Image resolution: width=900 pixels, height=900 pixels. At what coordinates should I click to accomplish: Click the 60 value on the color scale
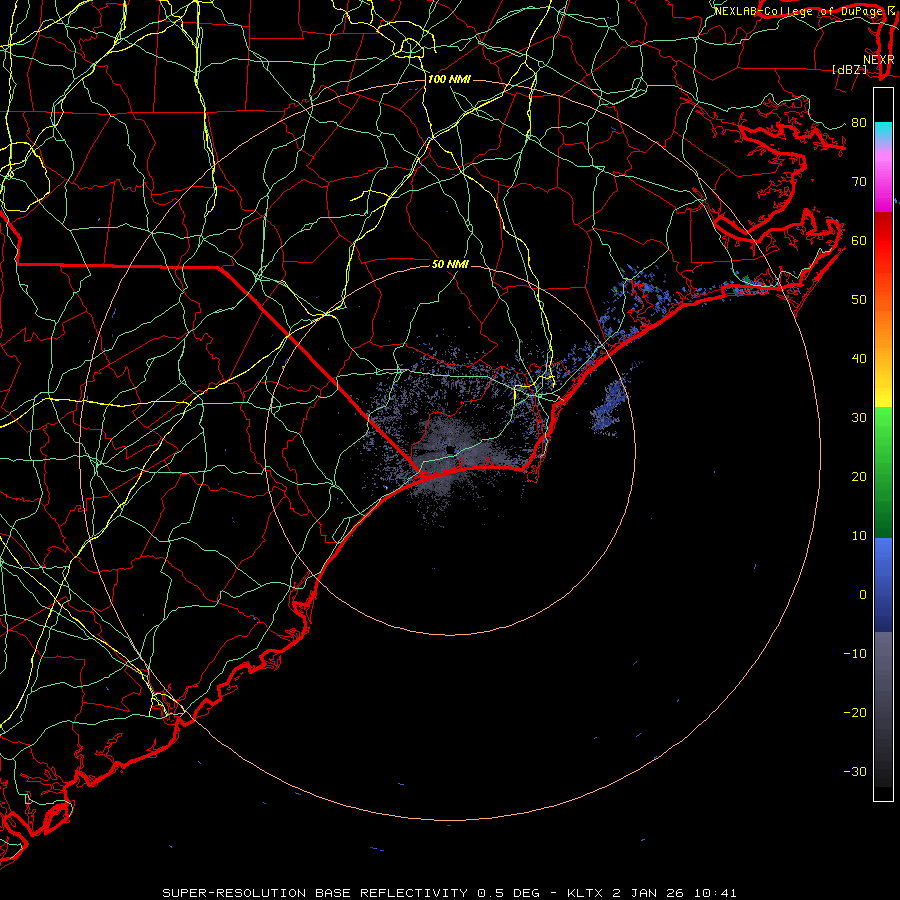pyautogui.click(x=859, y=240)
